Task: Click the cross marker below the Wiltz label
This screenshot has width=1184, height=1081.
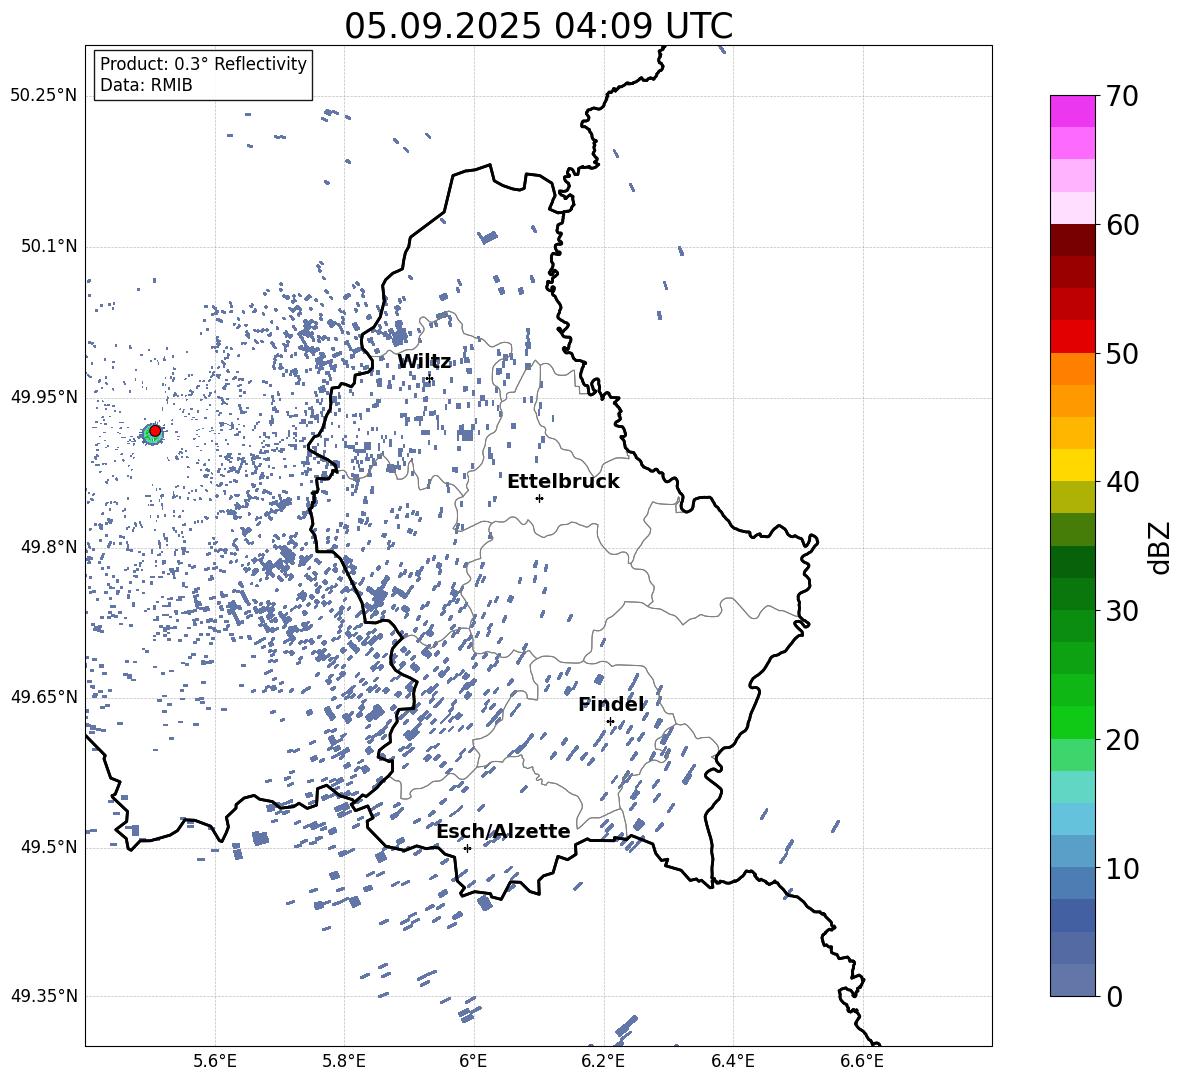Action: click(429, 378)
